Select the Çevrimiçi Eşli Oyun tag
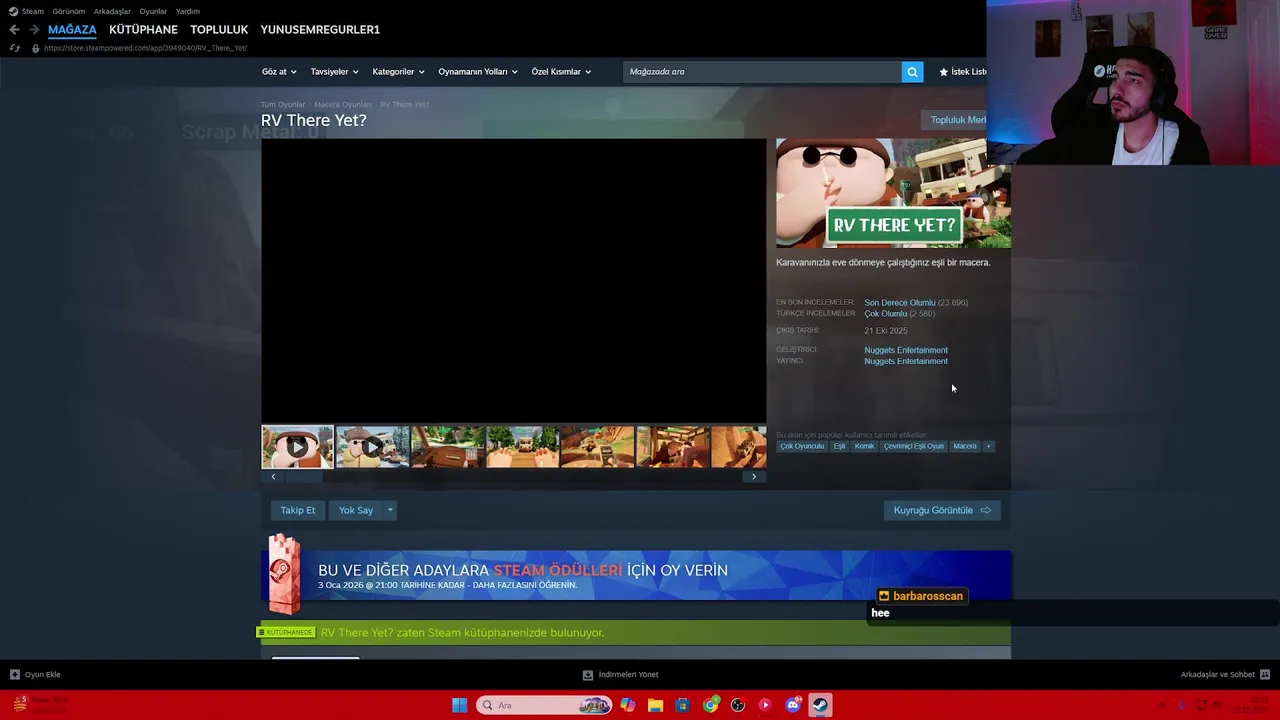This screenshot has height=720, width=1280. coord(914,446)
